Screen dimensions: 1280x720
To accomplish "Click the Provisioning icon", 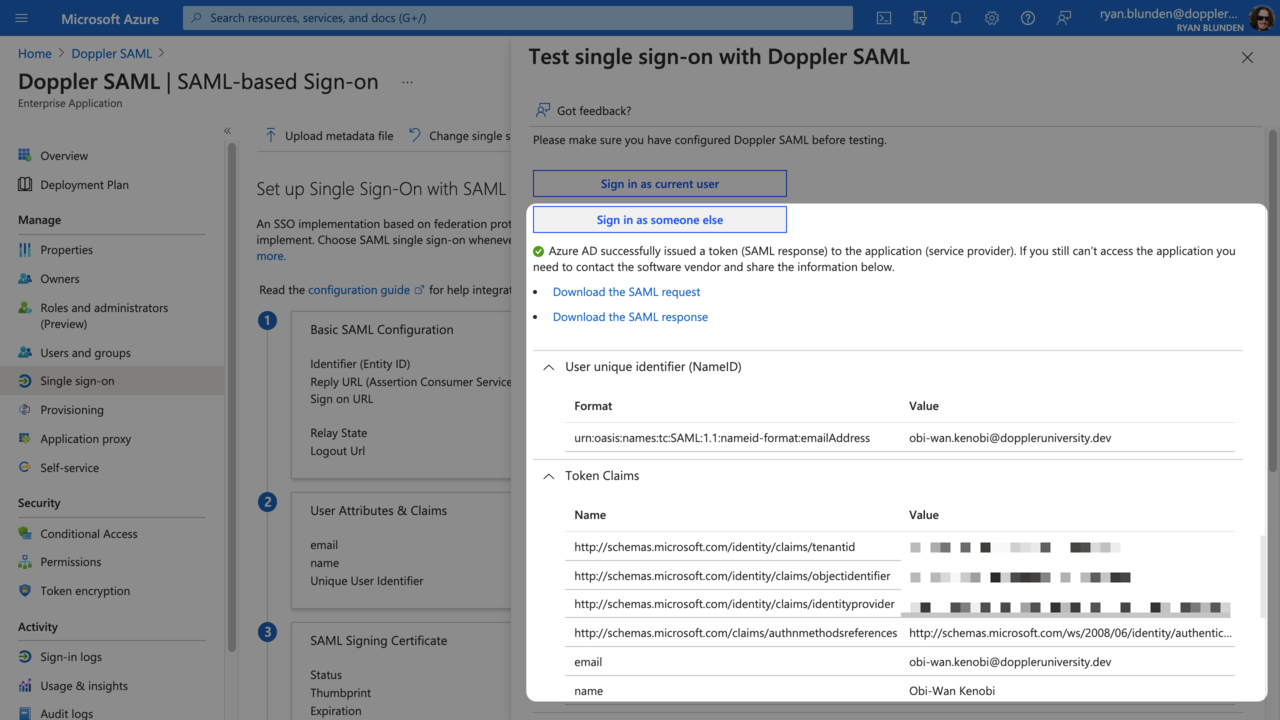I will pos(25,410).
